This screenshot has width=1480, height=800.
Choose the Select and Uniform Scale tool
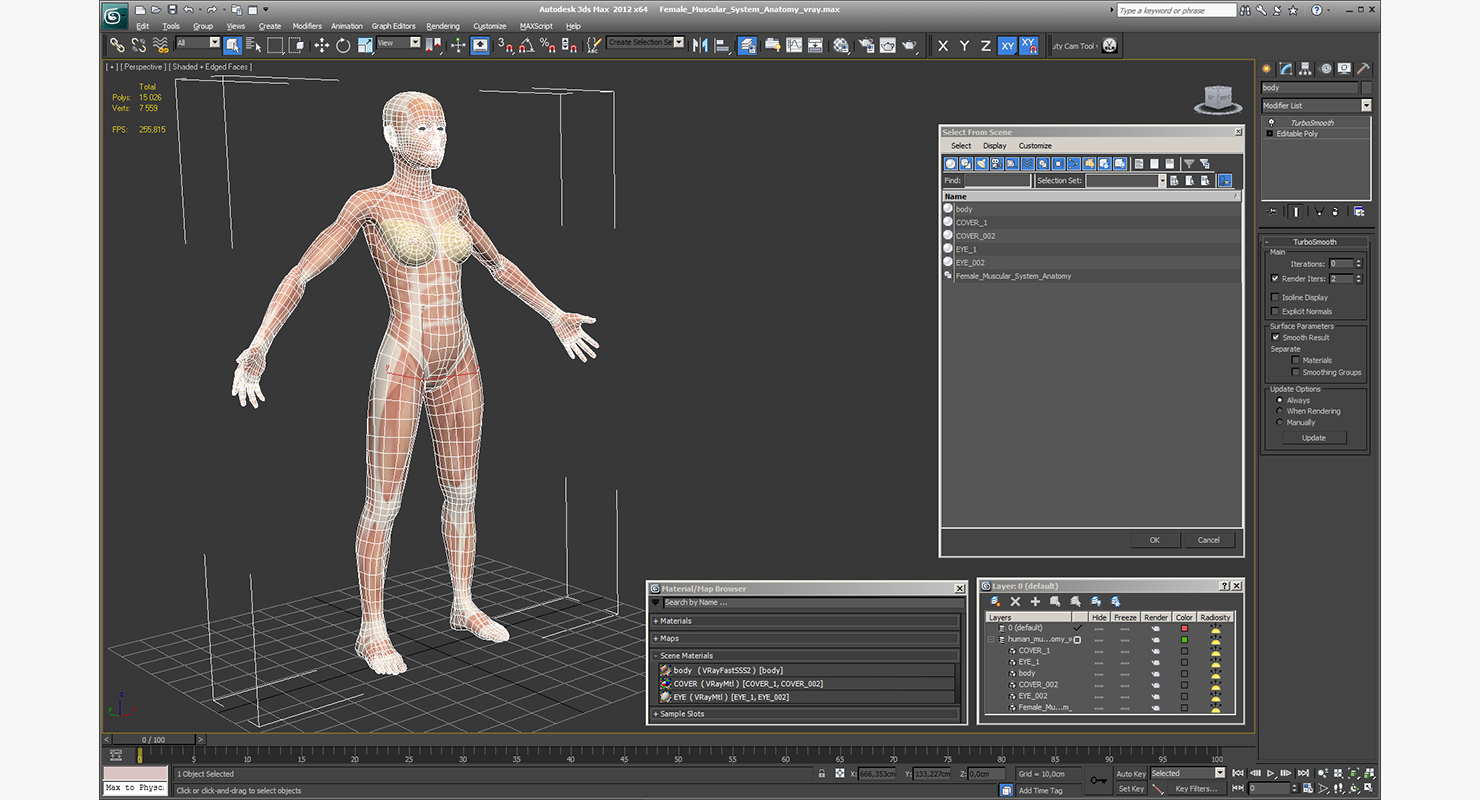click(365, 45)
